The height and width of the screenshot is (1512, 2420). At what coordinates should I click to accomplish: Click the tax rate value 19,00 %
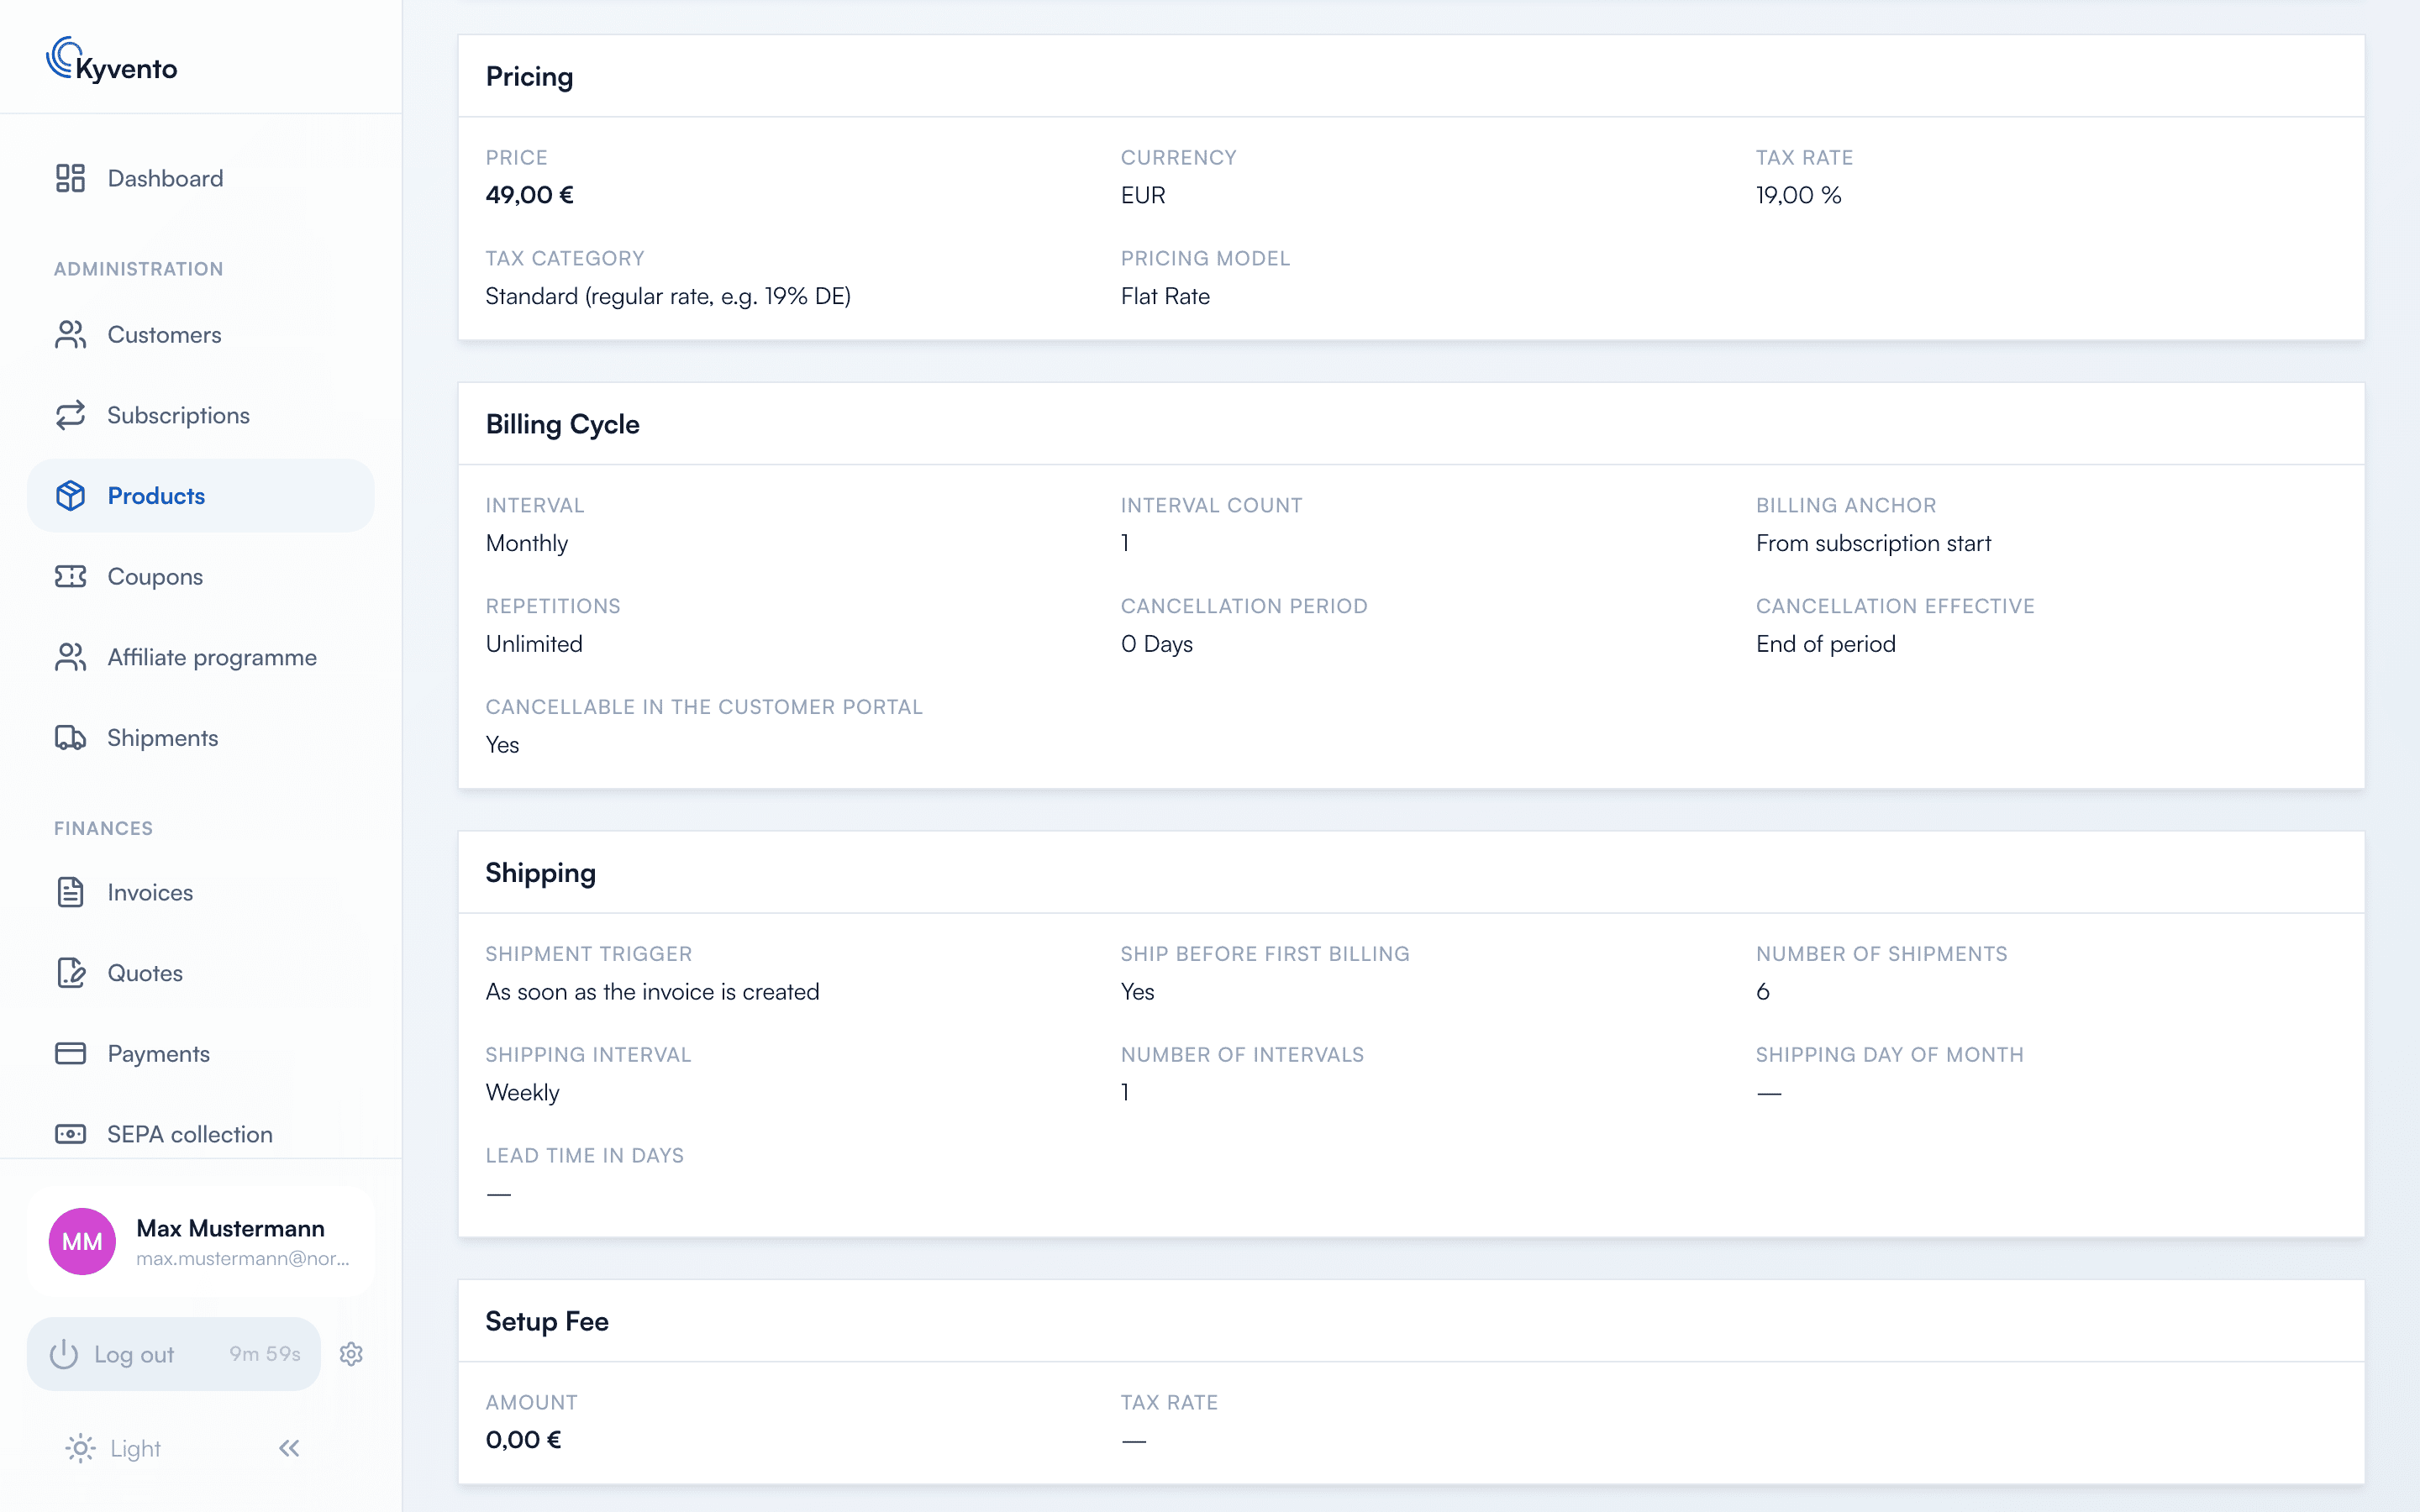(1798, 195)
